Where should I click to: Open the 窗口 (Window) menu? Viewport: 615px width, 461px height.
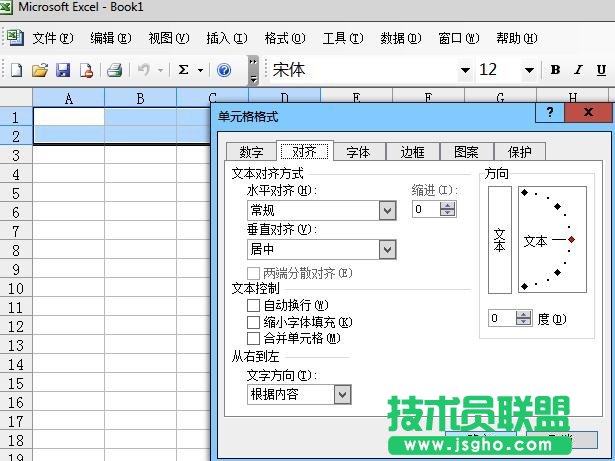(x=459, y=38)
